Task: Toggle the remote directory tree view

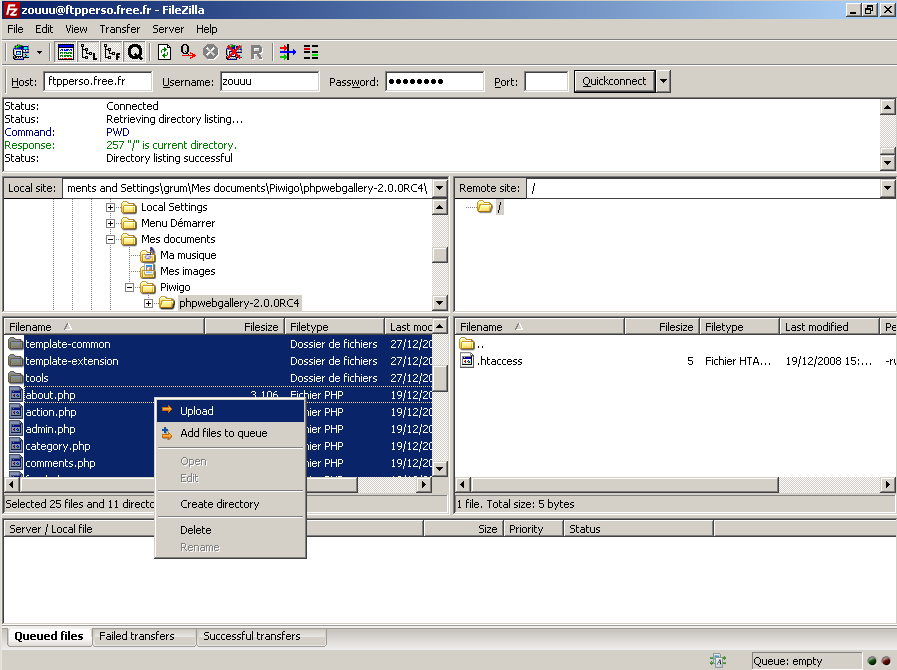Action: coord(112,53)
